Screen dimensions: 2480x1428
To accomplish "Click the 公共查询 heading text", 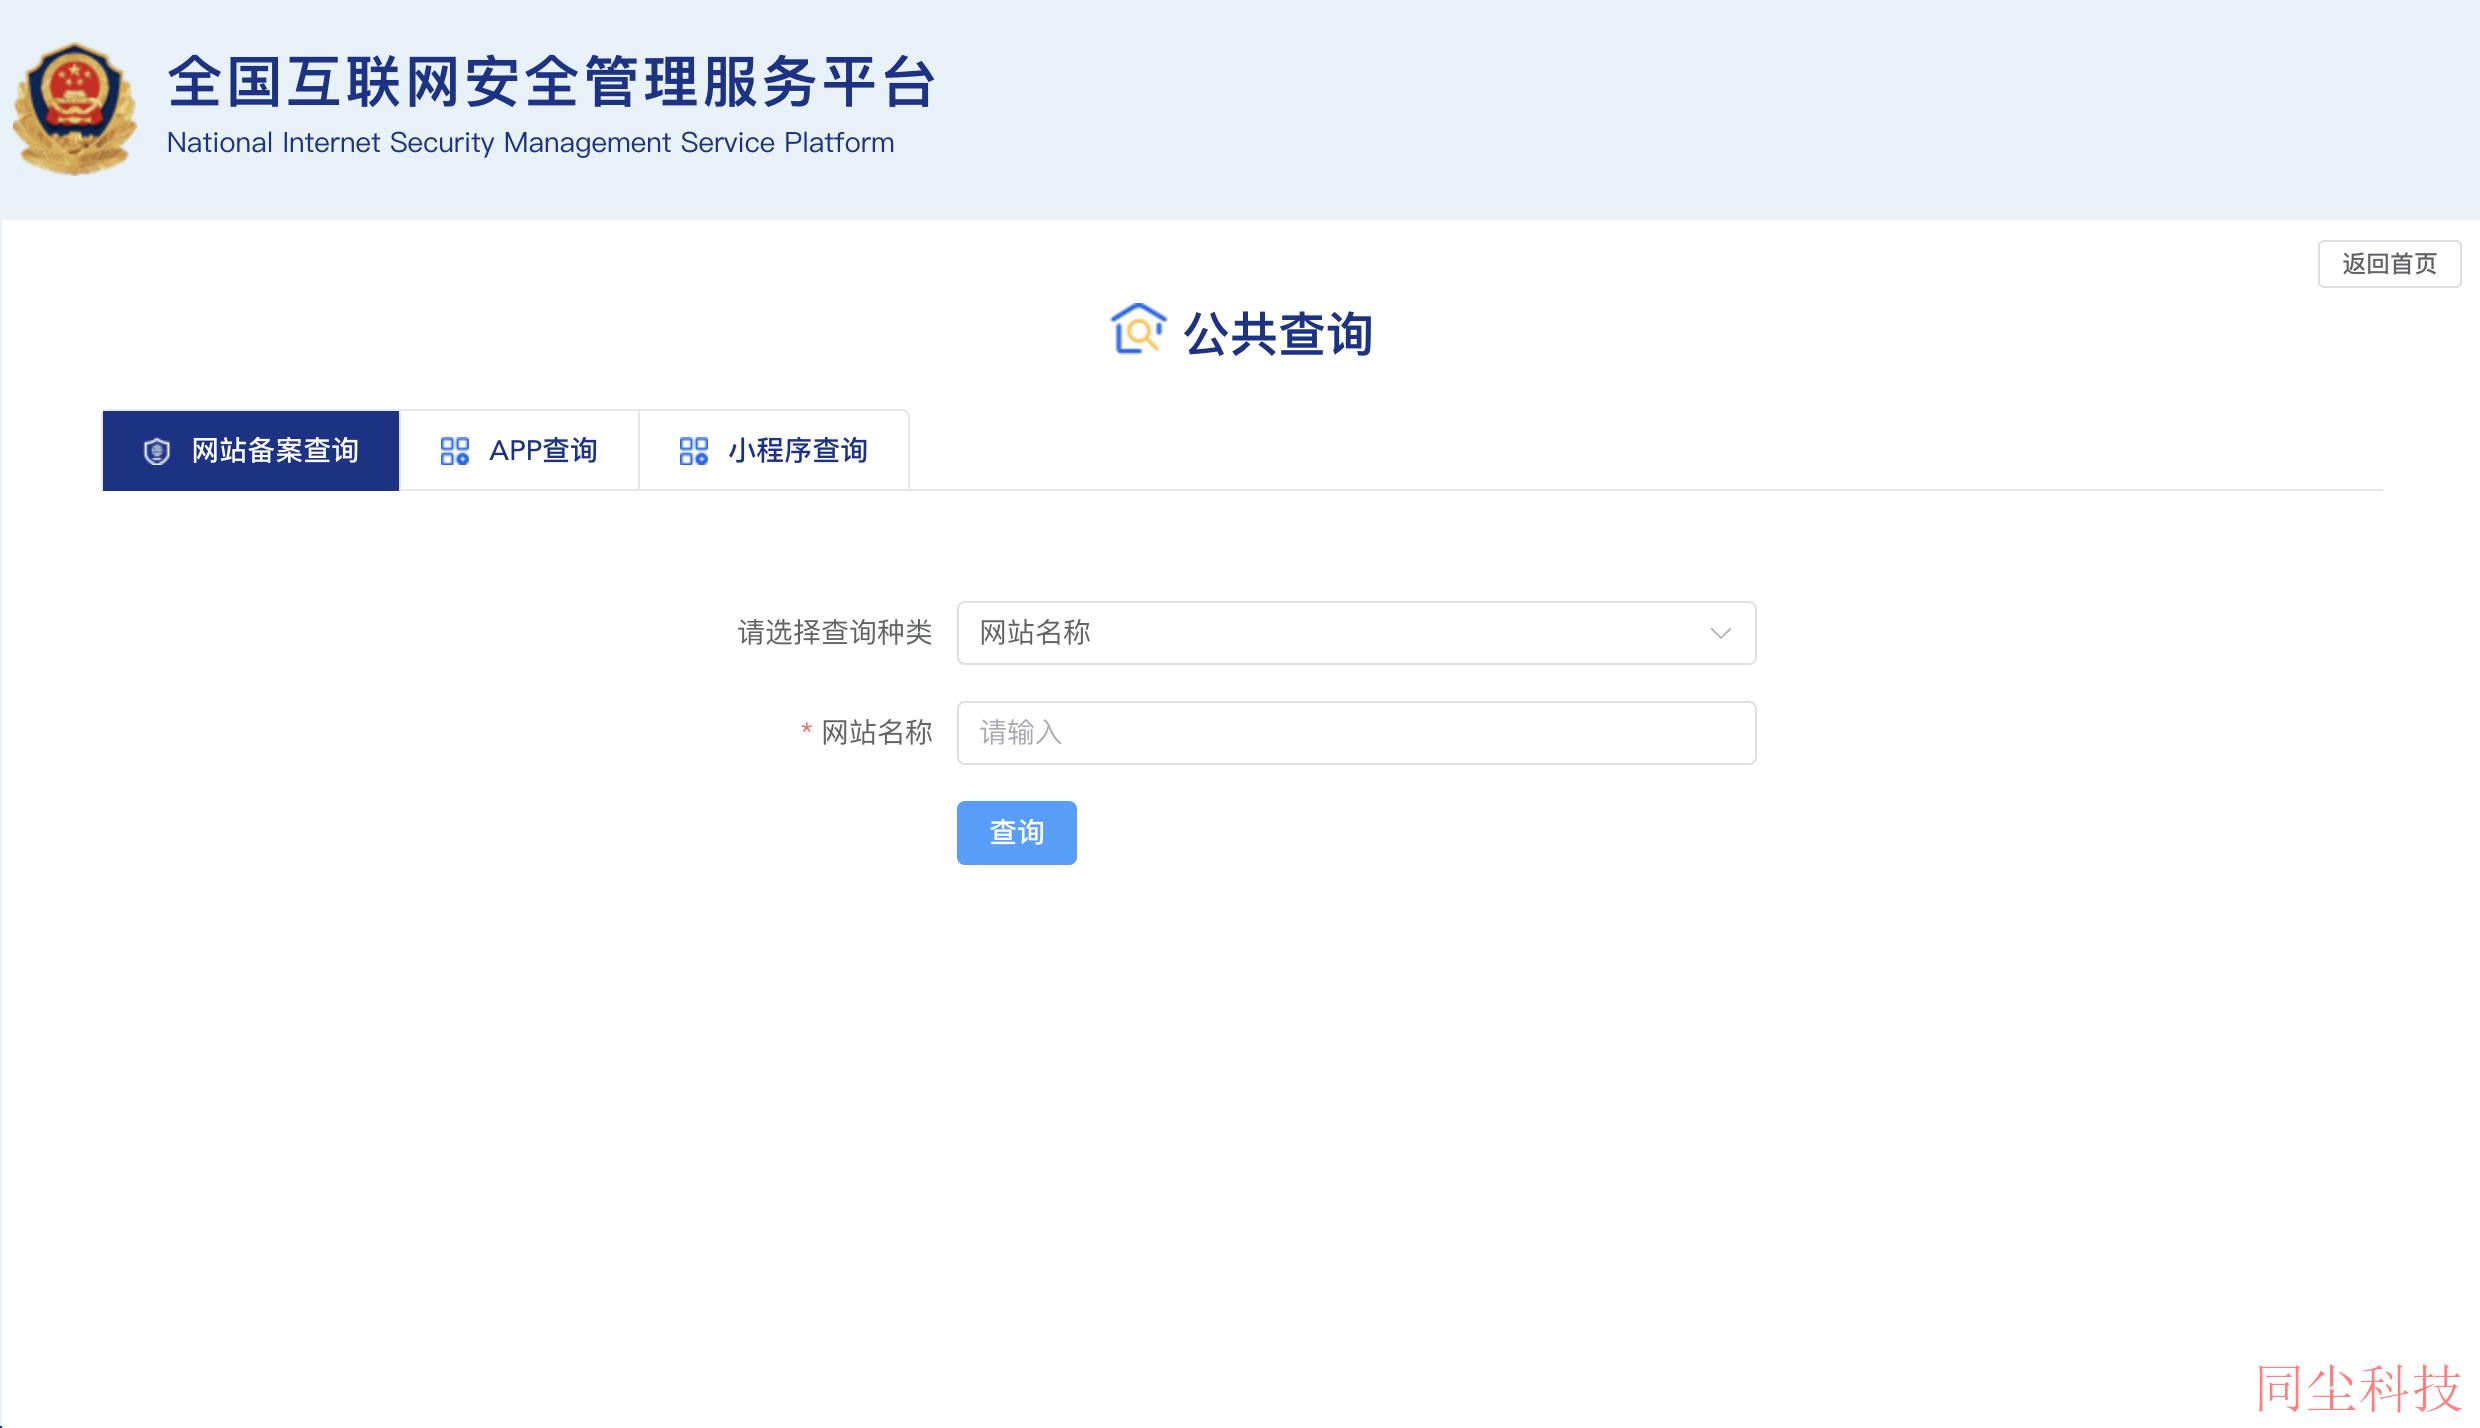I will pos(1277,334).
